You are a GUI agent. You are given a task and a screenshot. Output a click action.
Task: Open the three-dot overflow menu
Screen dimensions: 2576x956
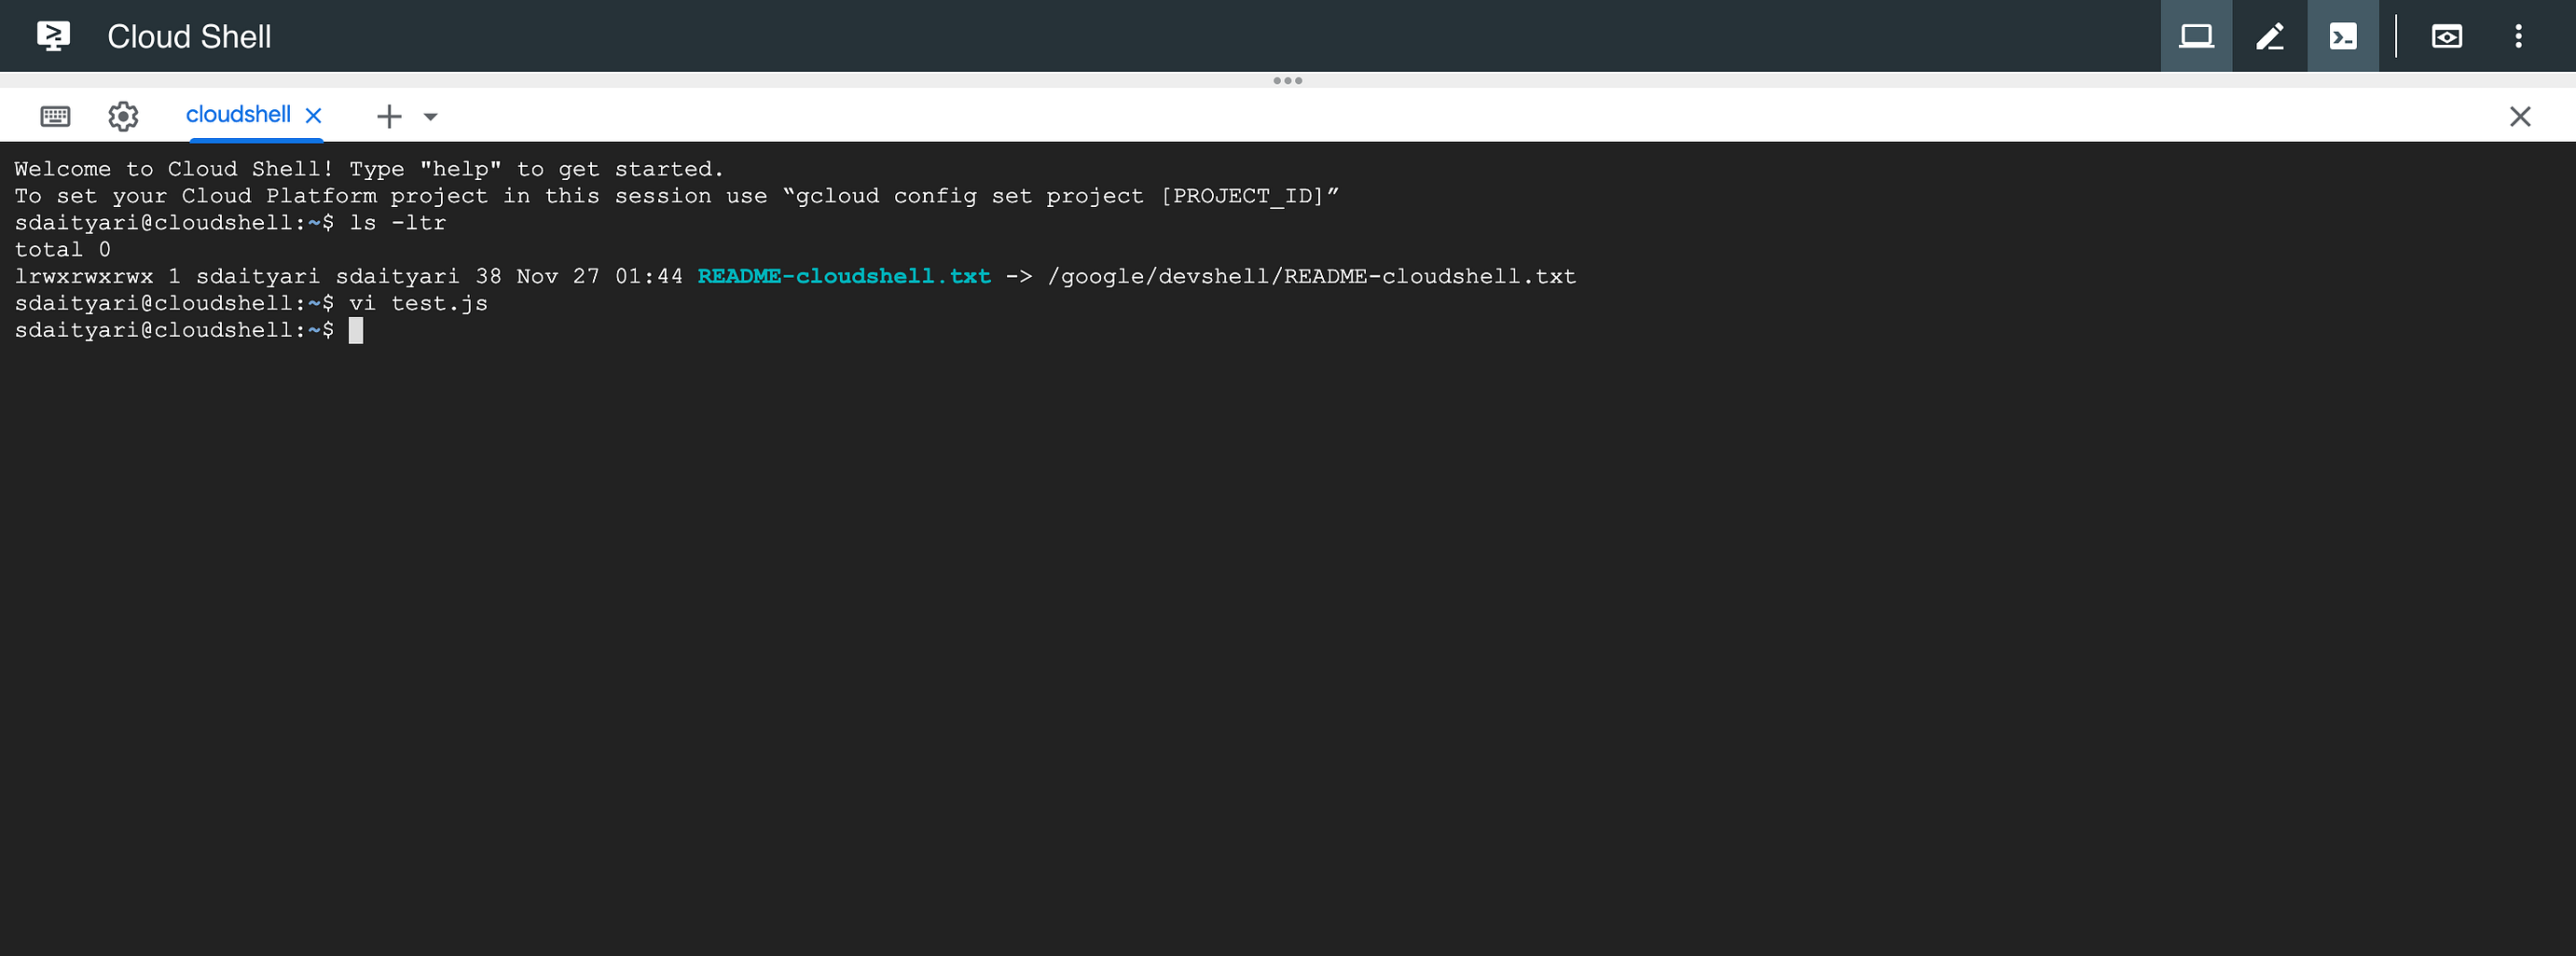pos(2518,36)
